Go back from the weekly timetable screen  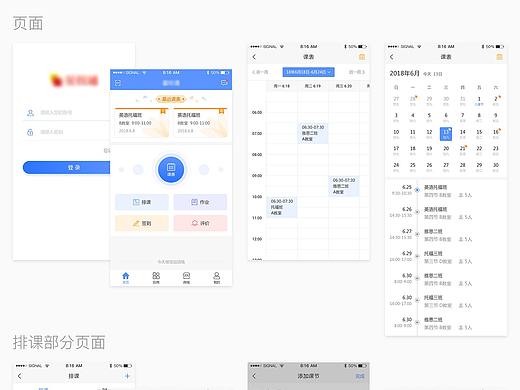tap(254, 57)
